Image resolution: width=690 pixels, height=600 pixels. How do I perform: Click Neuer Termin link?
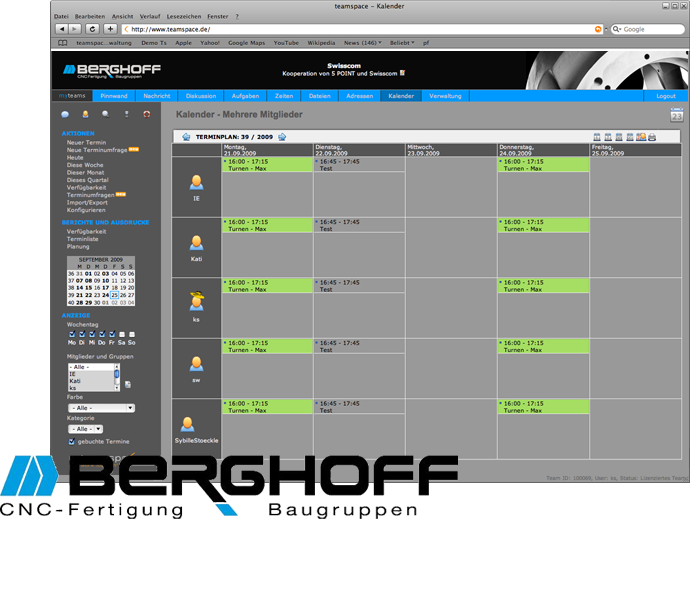click(86, 143)
